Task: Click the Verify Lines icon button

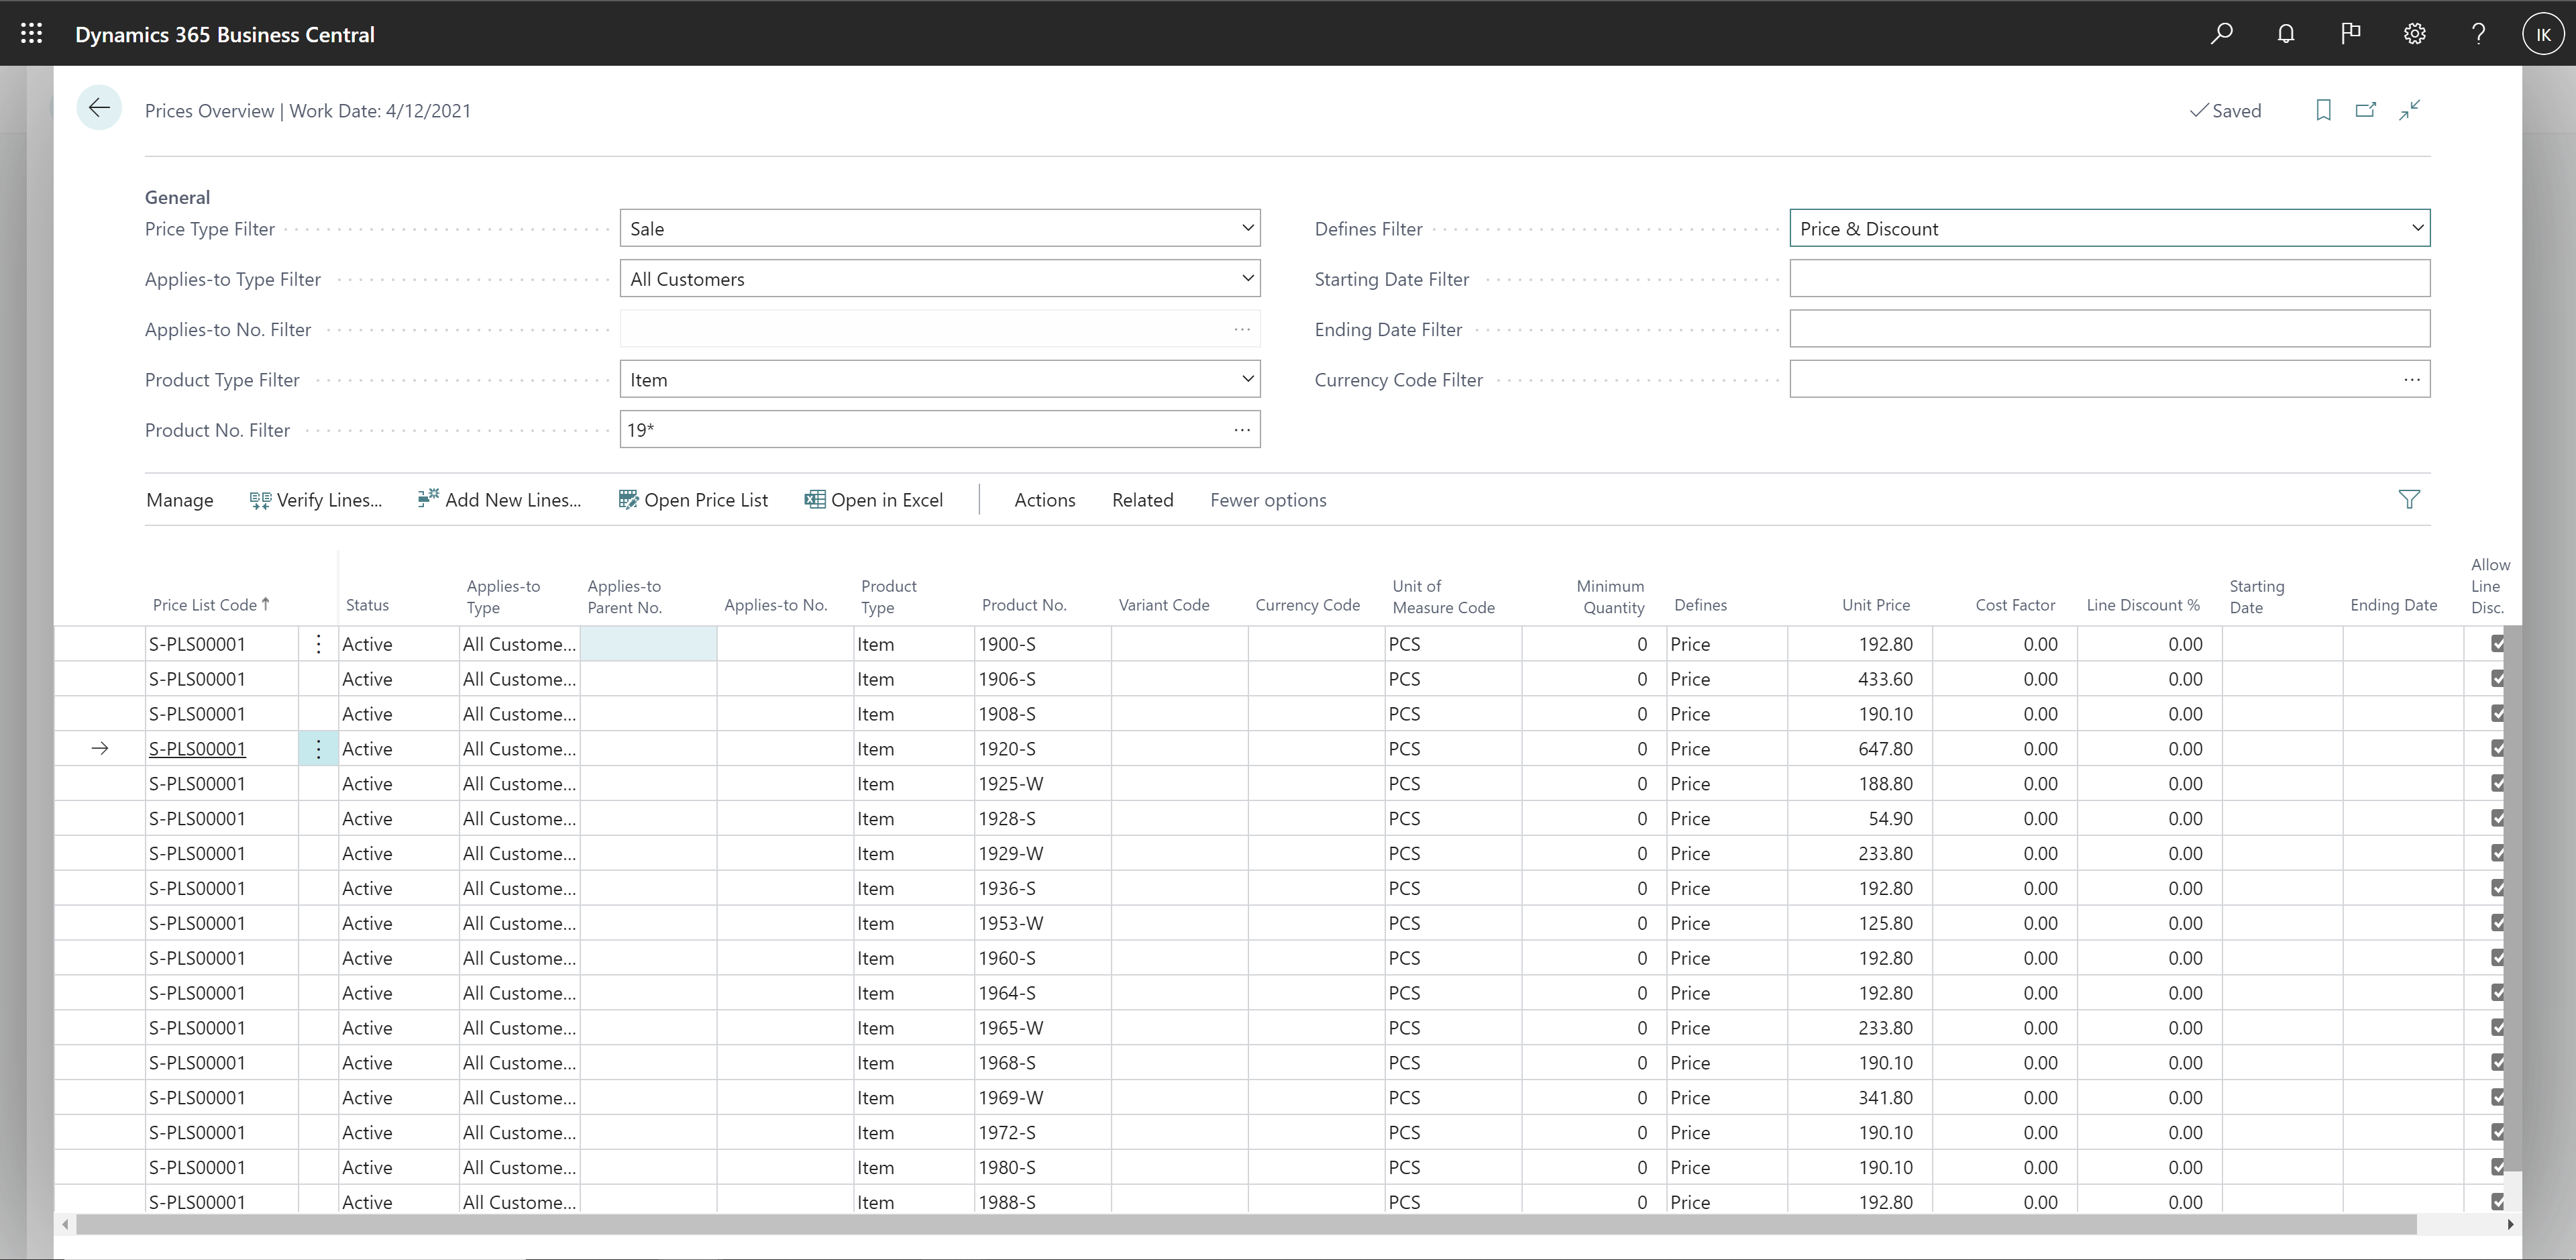Action: click(256, 499)
